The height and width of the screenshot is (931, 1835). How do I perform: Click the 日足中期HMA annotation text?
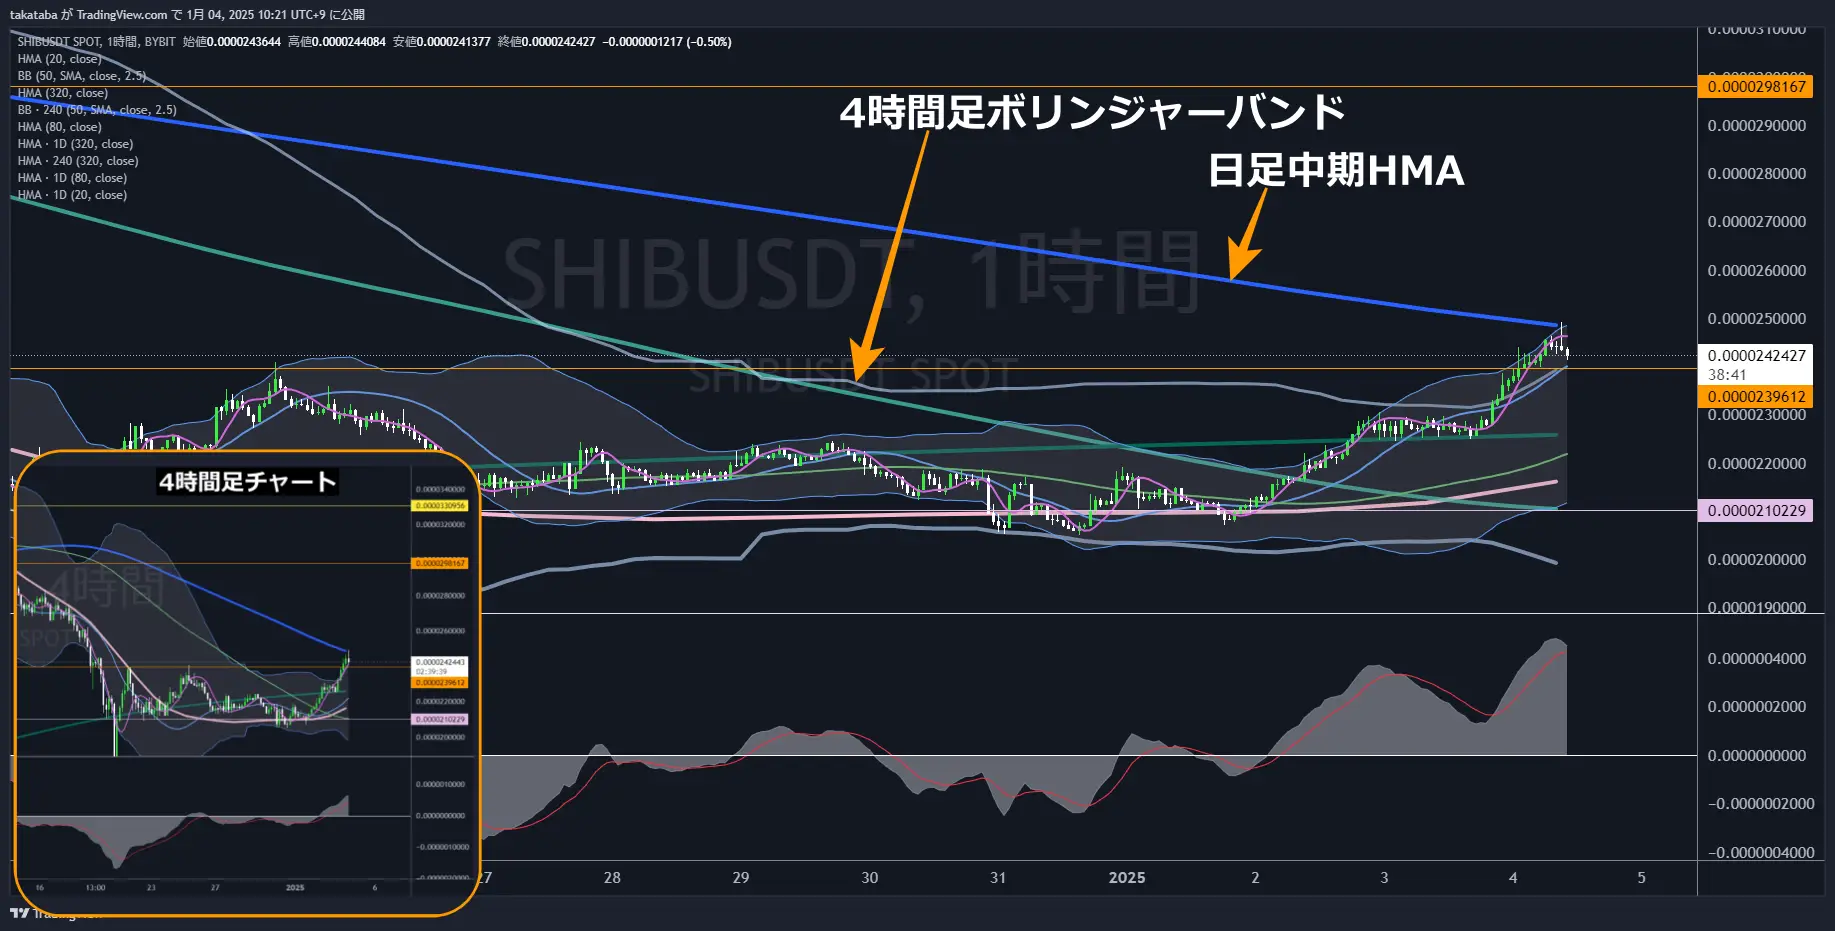(1336, 171)
